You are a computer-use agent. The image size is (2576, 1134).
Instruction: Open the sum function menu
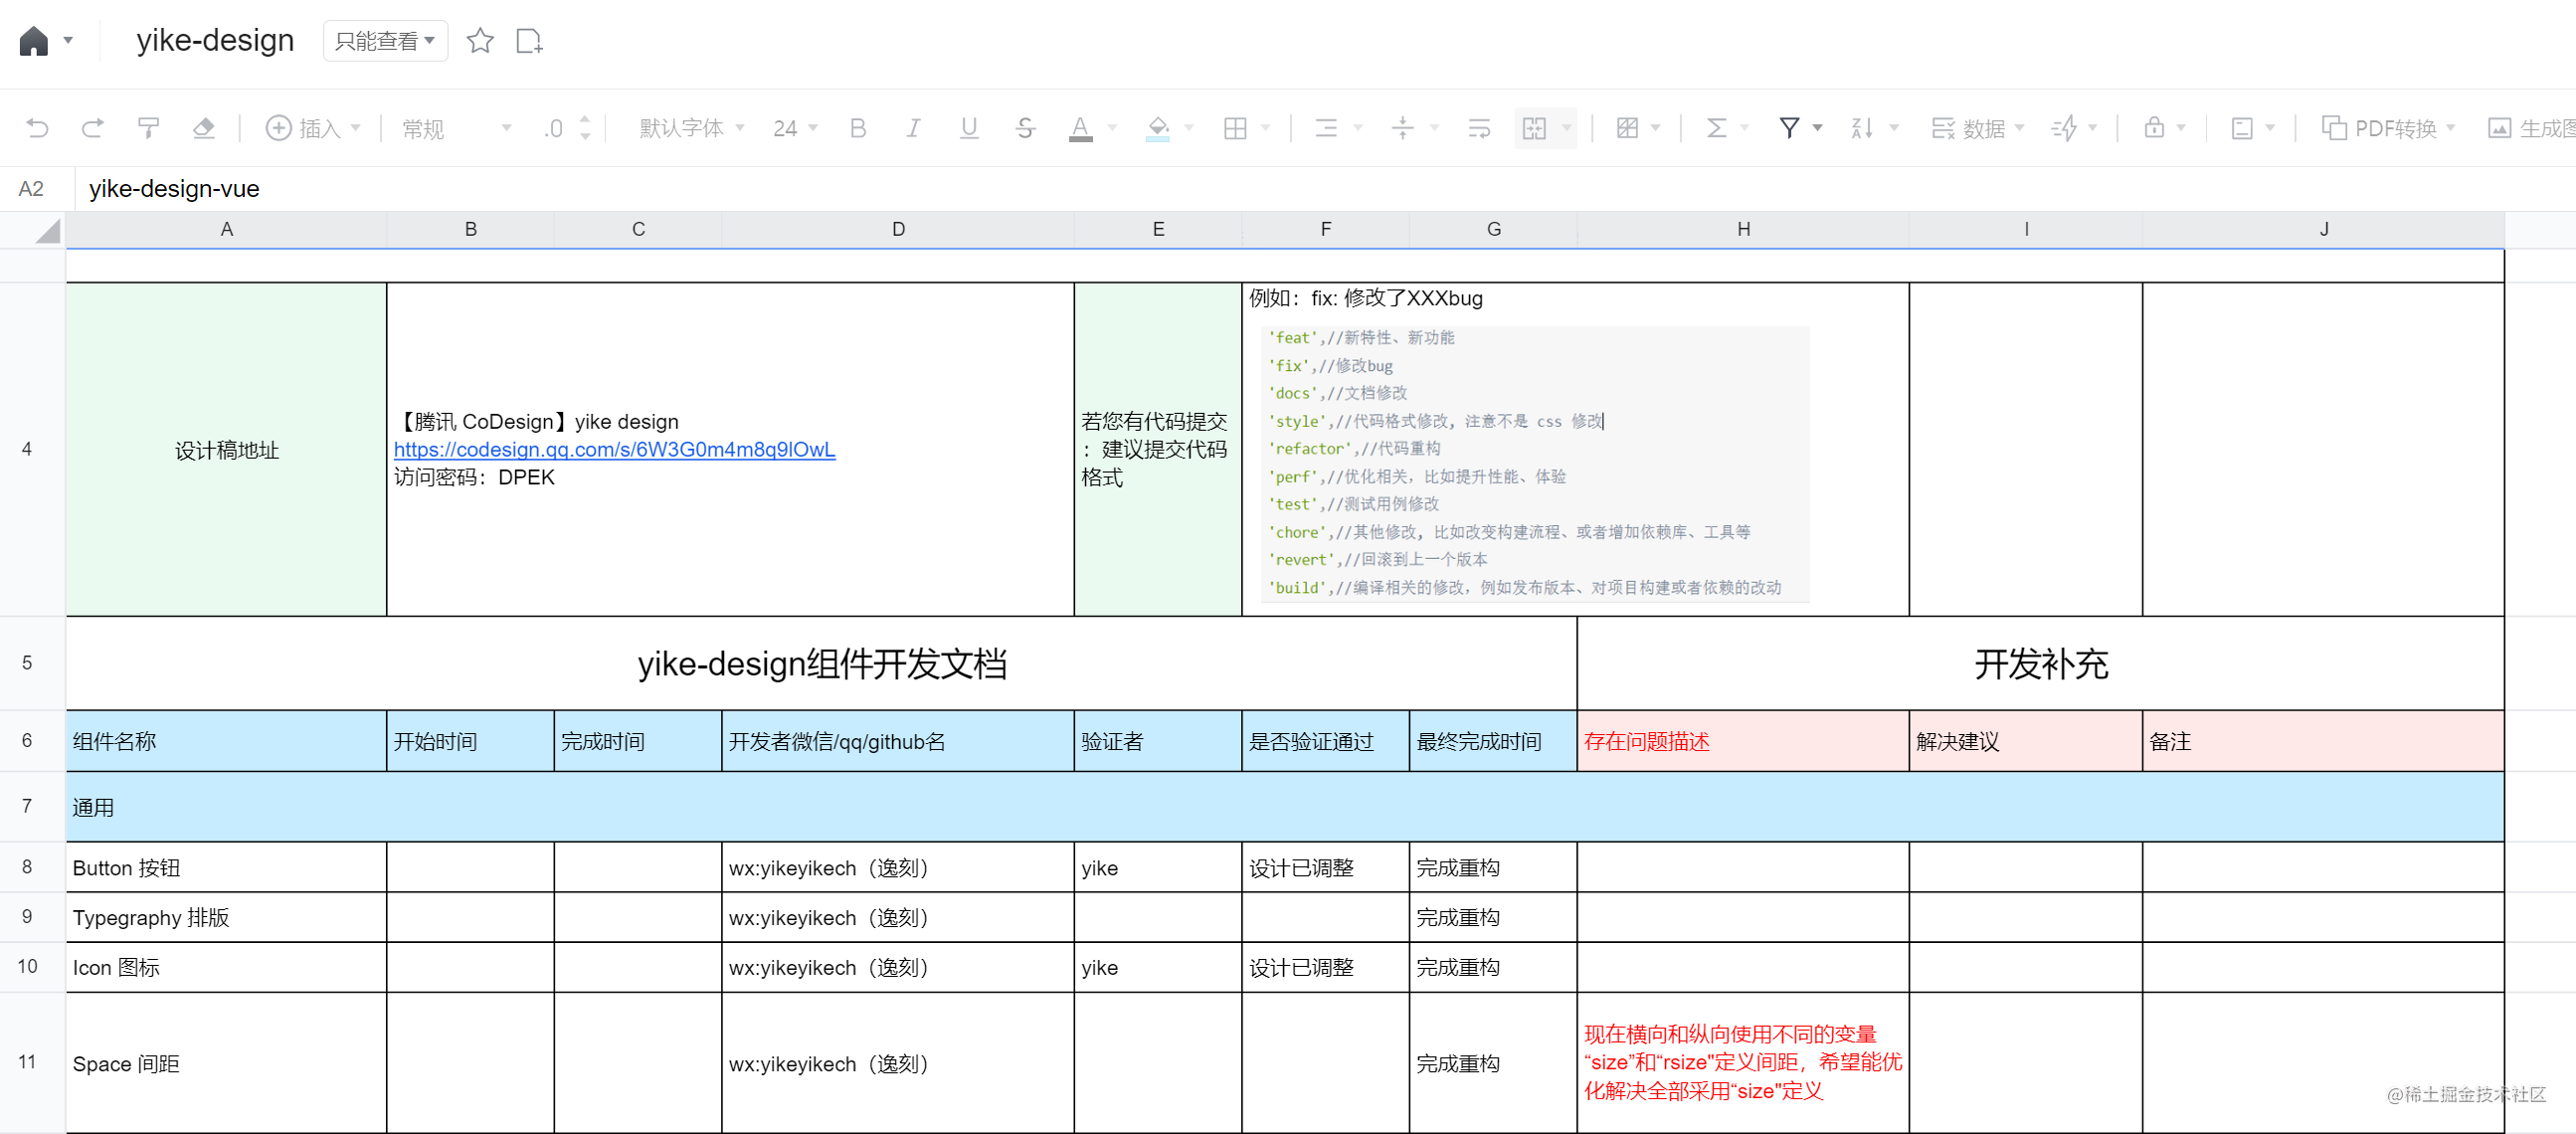[1717, 128]
